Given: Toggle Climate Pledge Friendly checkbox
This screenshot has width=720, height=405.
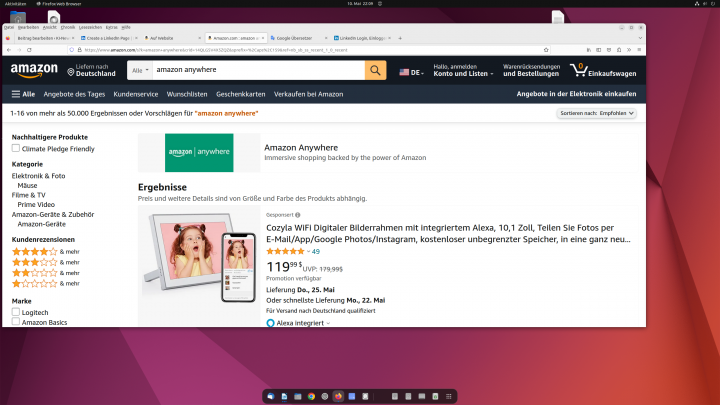Looking at the screenshot, I should coord(16,148).
